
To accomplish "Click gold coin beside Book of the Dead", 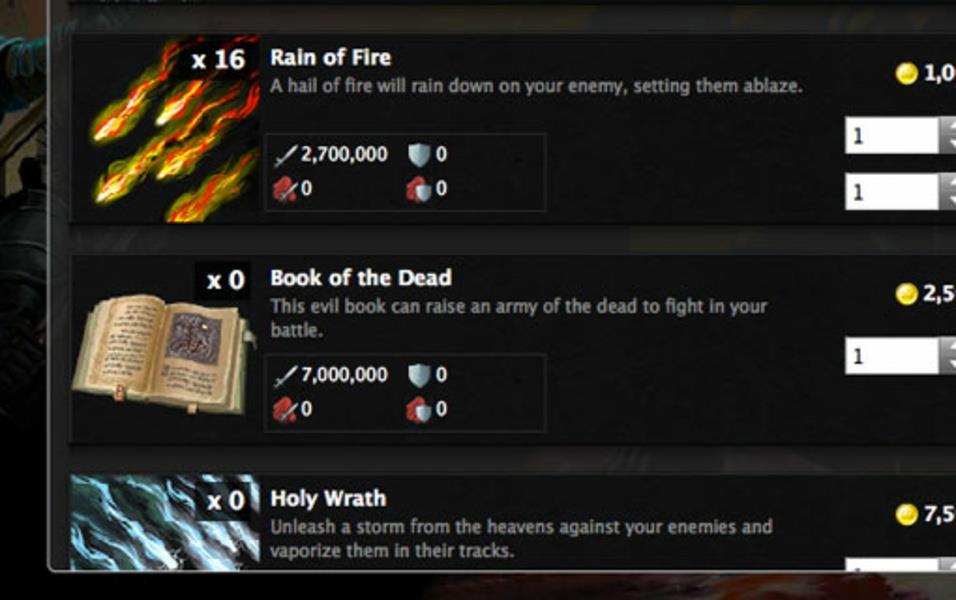I will click(907, 294).
